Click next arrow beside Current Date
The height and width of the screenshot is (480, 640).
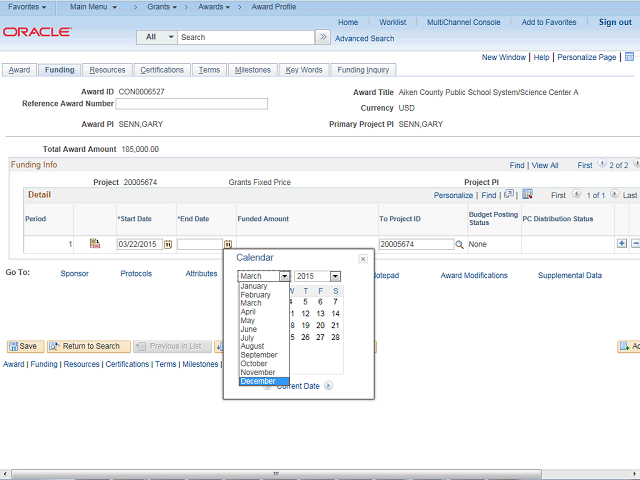[328, 385]
